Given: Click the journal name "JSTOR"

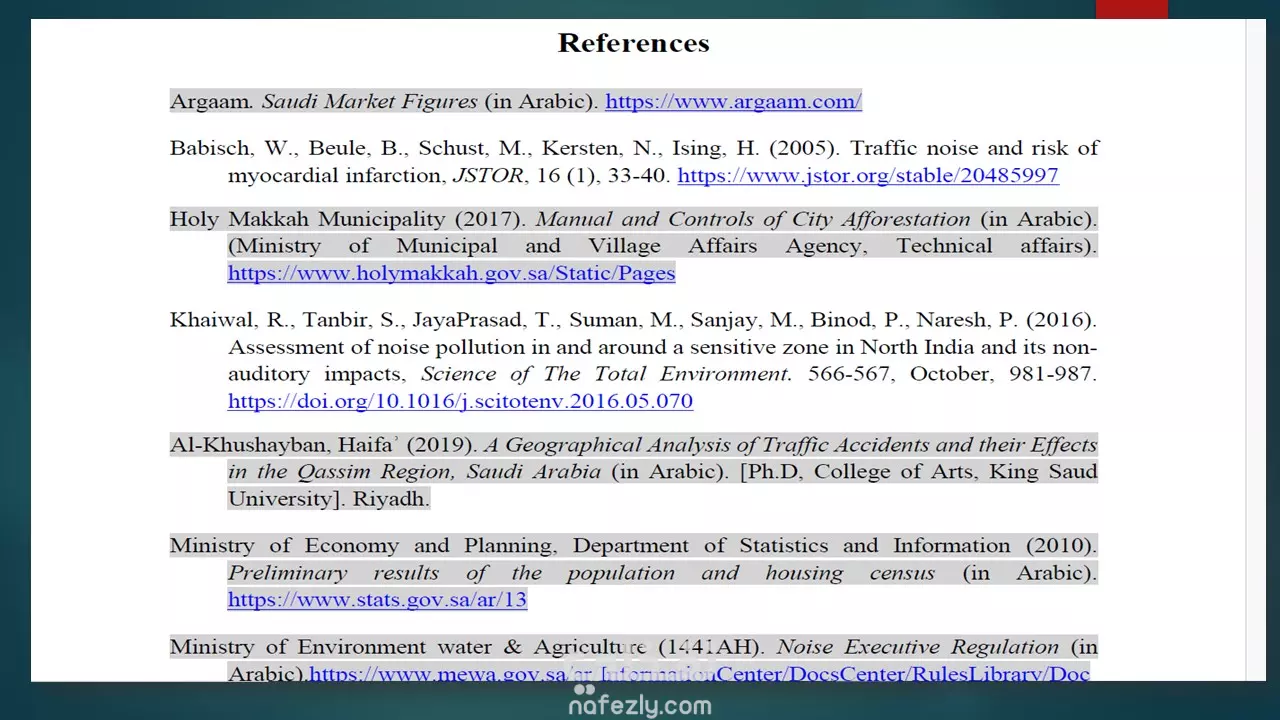Looking at the screenshot, I should (488, 175).
